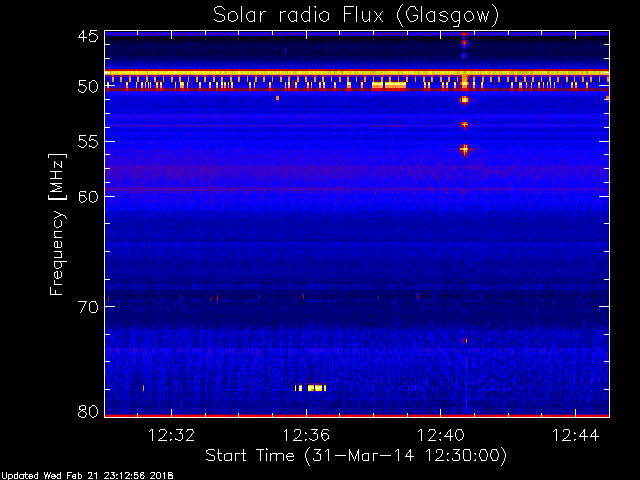The height and width of the screenshot is (480, 640).
Task: Click the orange spot near 79 MHz at 12:31
Action: pyautogui.click(x=143, y=388)
